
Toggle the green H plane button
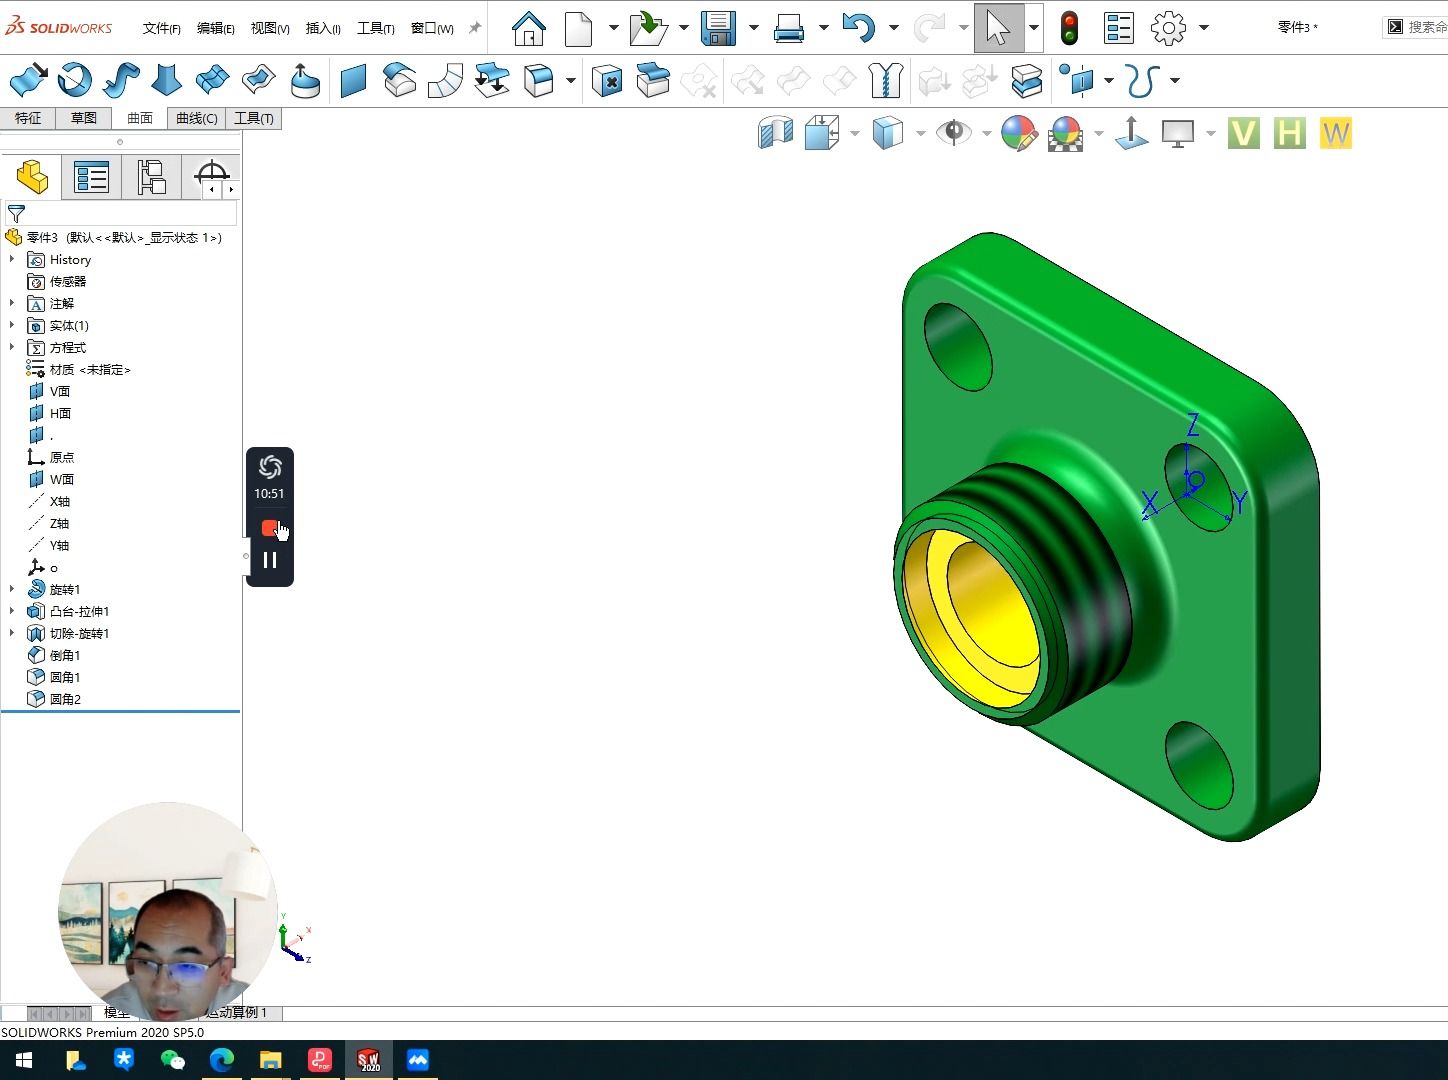click(1289, 133)
